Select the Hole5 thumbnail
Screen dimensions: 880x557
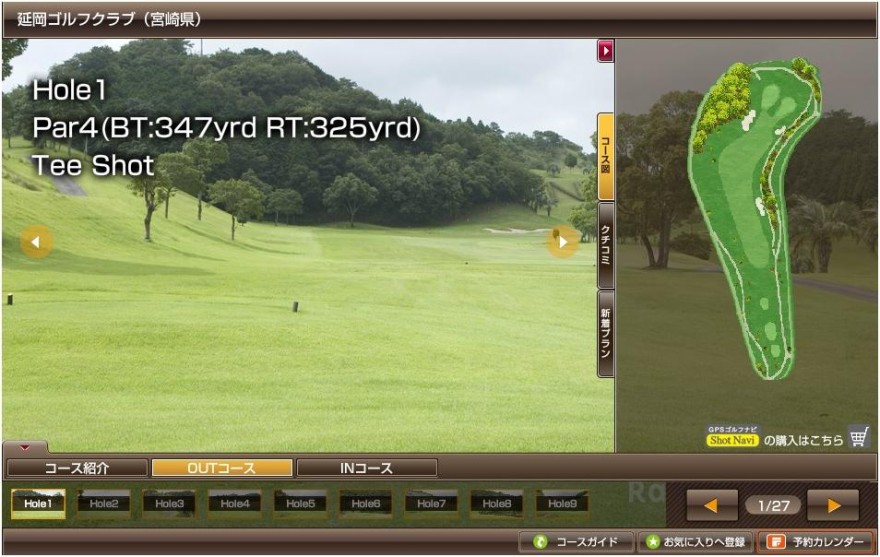click(x=300, y=504)
